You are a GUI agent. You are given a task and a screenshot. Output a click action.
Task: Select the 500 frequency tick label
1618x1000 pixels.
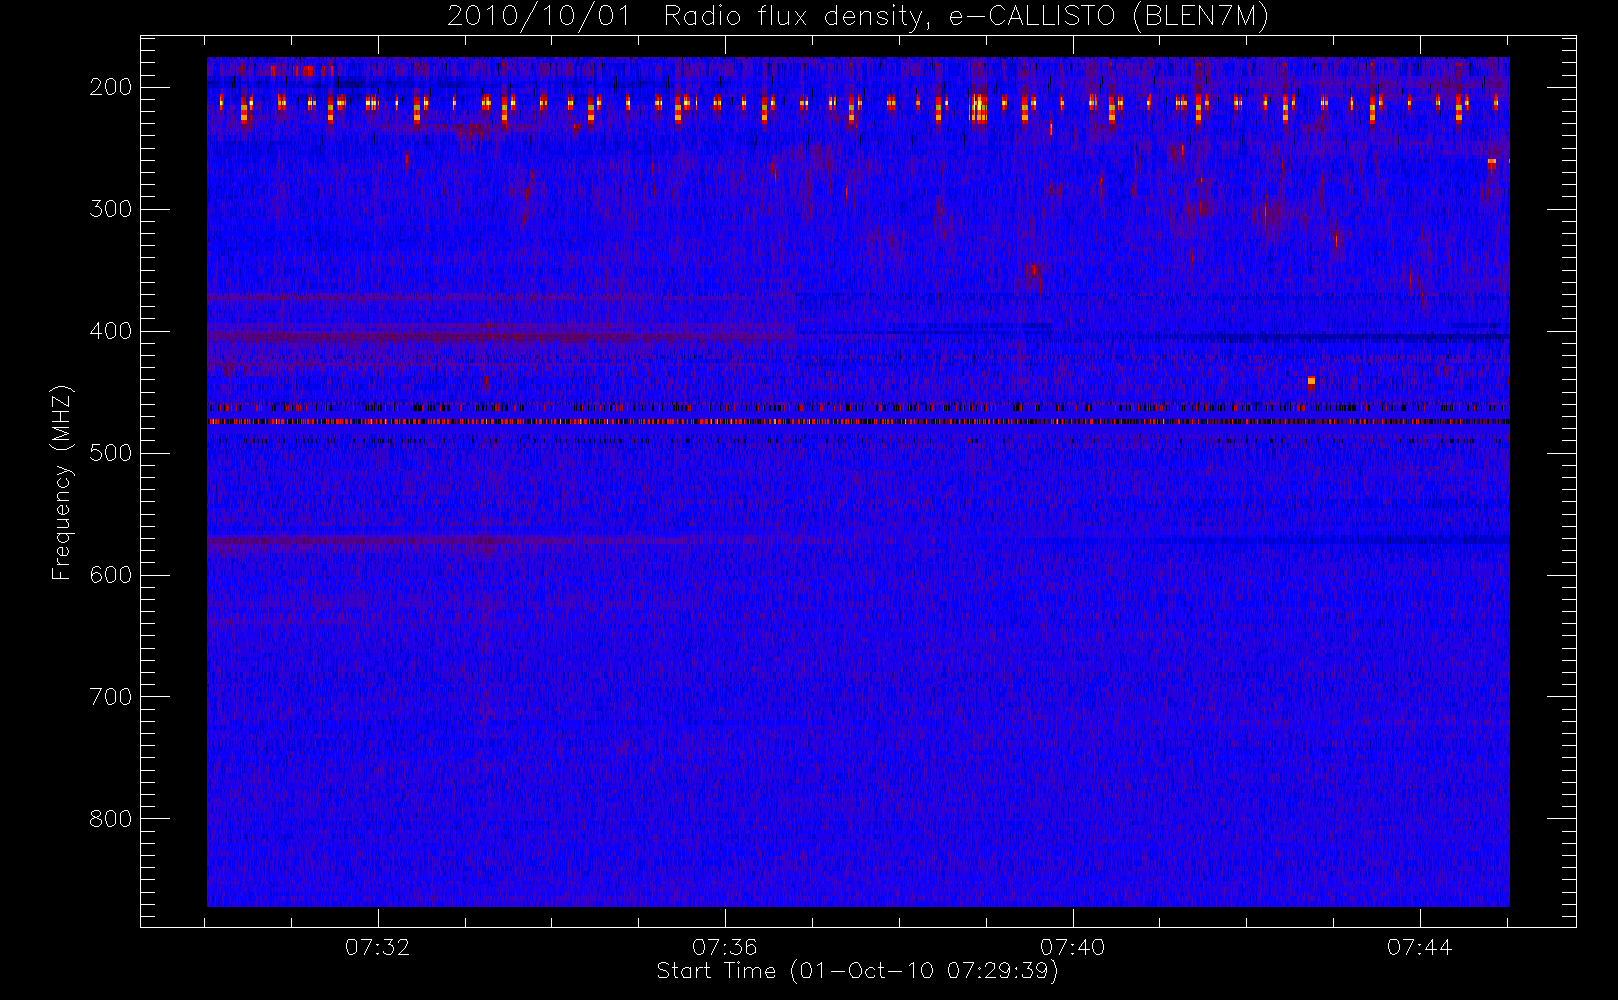[111, 453]
